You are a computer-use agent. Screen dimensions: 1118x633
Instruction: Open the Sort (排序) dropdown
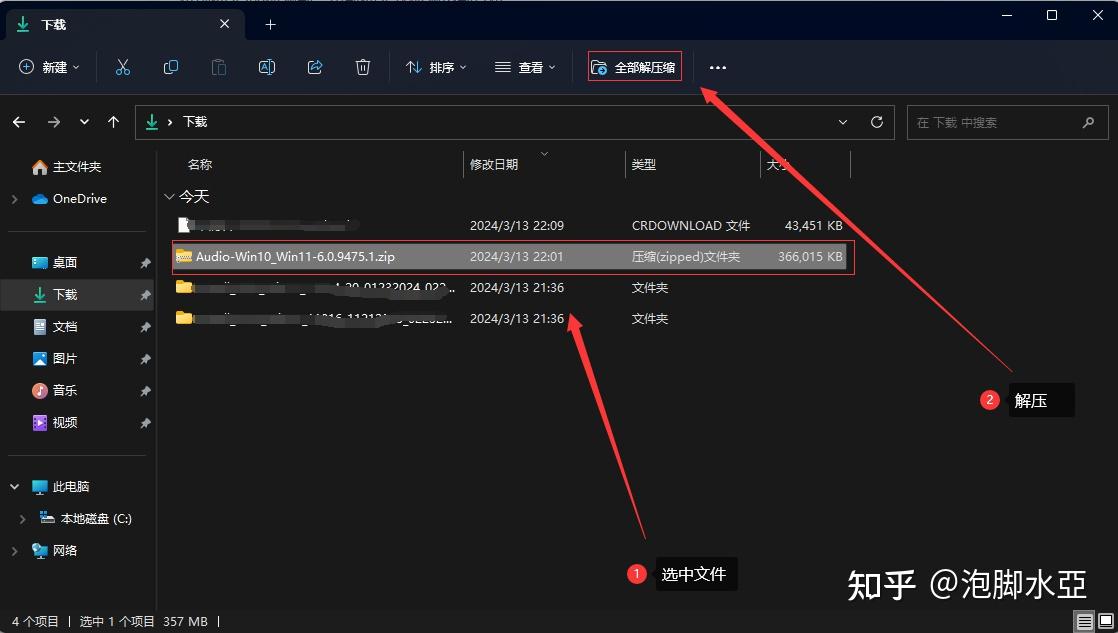click(436, 67)
